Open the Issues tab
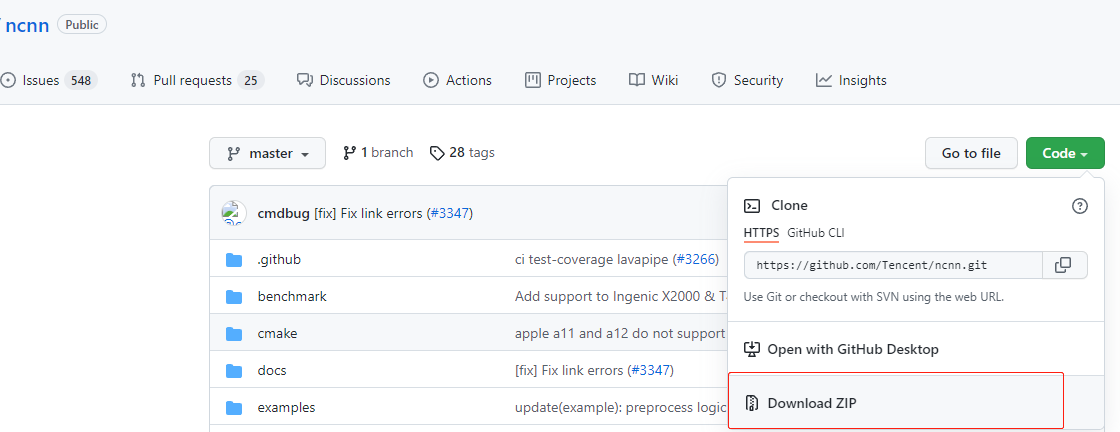The image size is (1120, 432). tap(49, 80)
